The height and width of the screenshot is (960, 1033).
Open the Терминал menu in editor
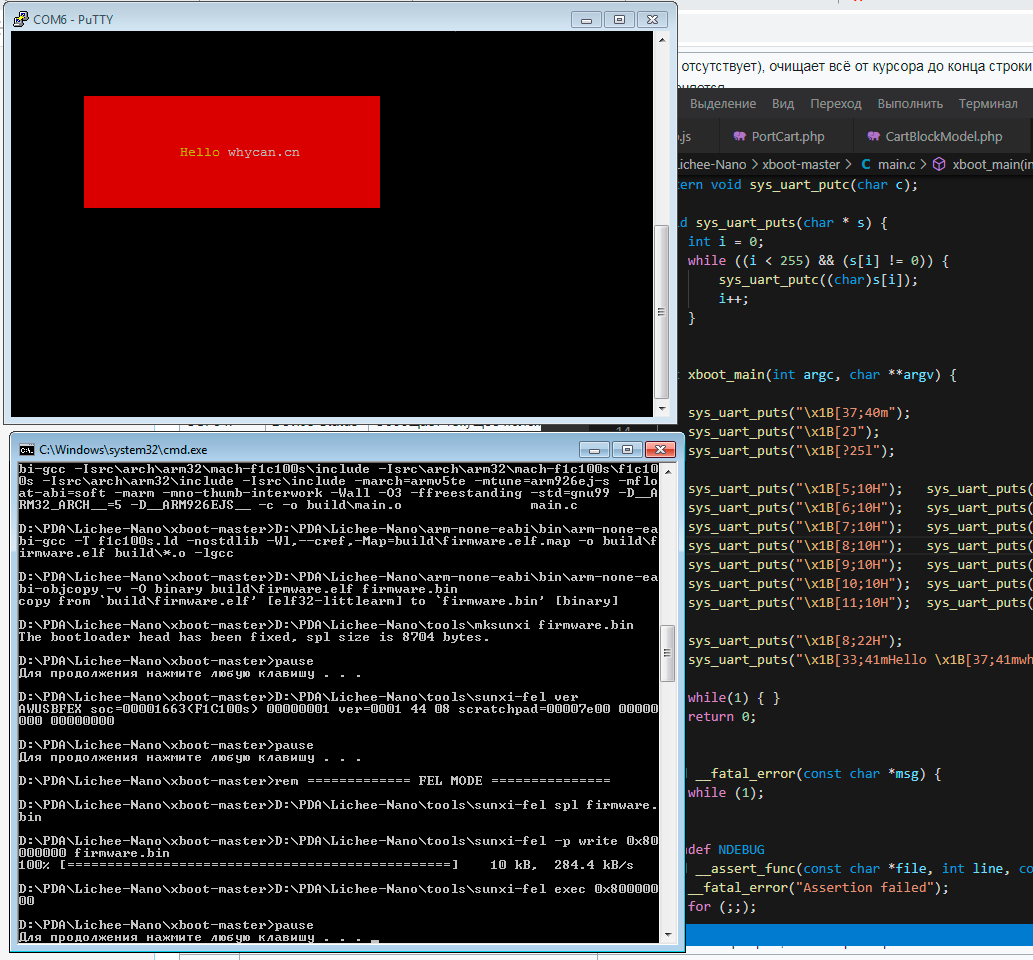[988, 103]
